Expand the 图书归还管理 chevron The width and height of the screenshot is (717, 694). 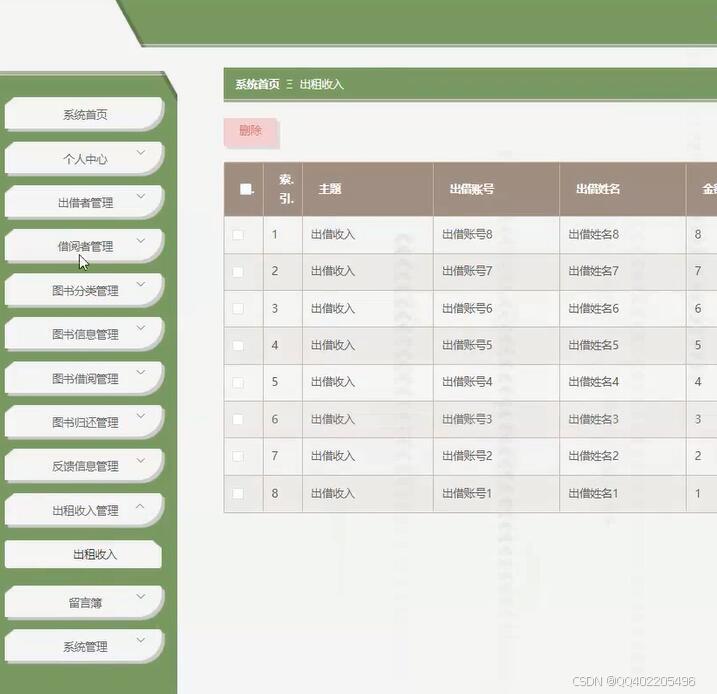(141, 416)
